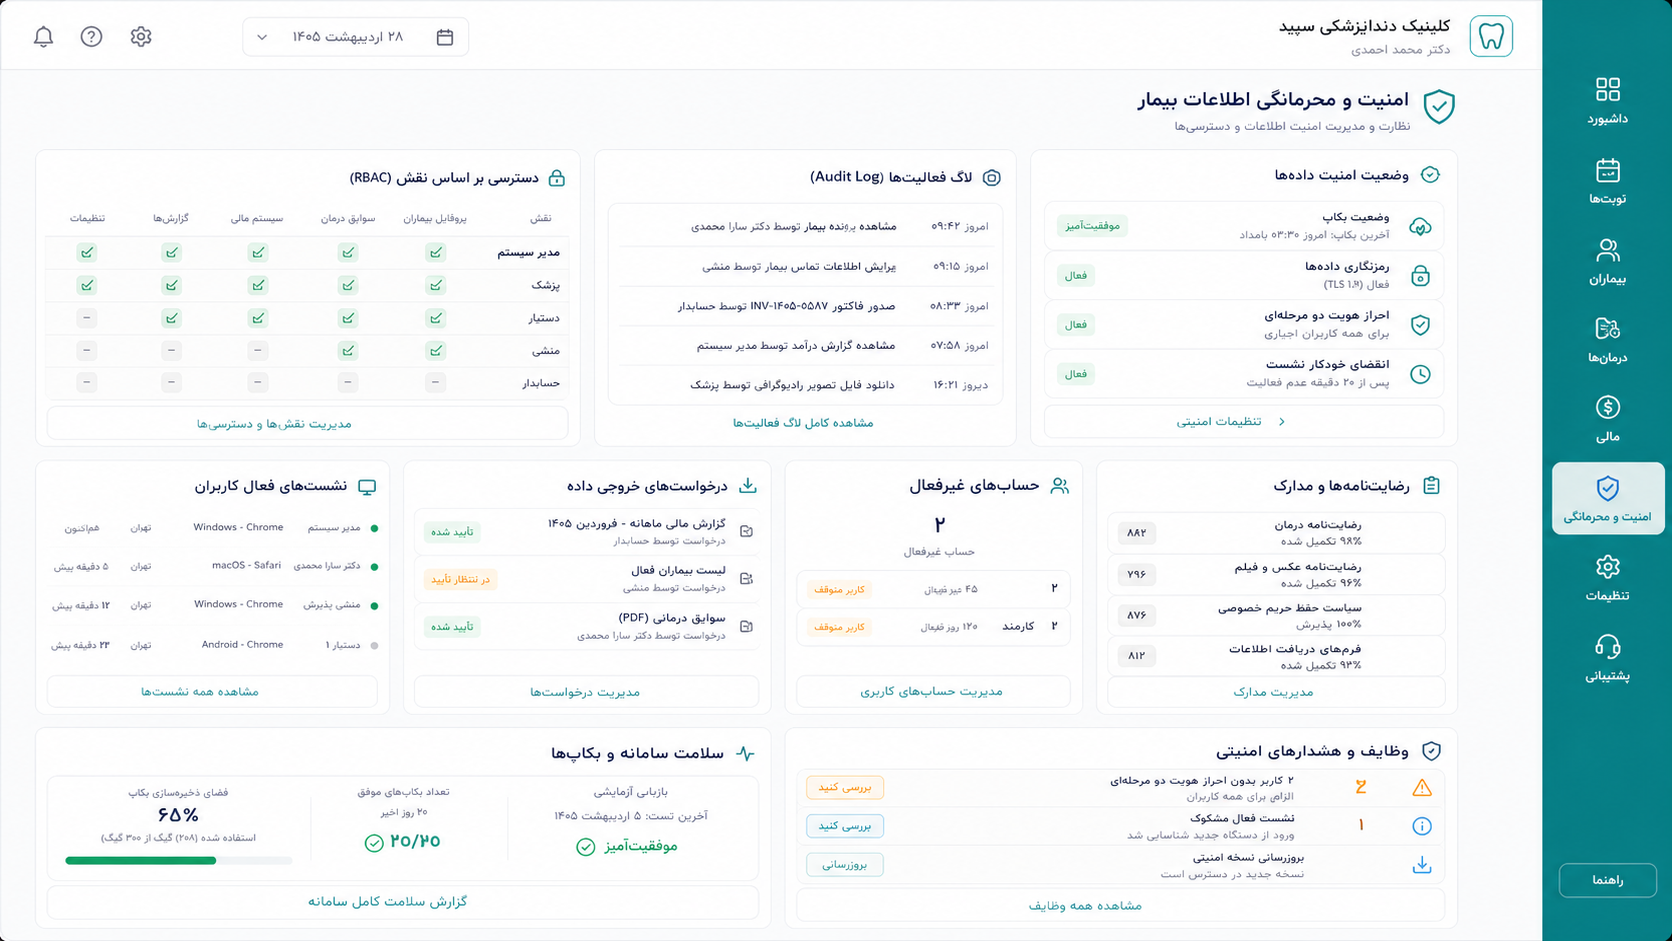Viewport: 1672px width, 941px height.
Task: Click the export requests download icon
Action: (748, 486)
